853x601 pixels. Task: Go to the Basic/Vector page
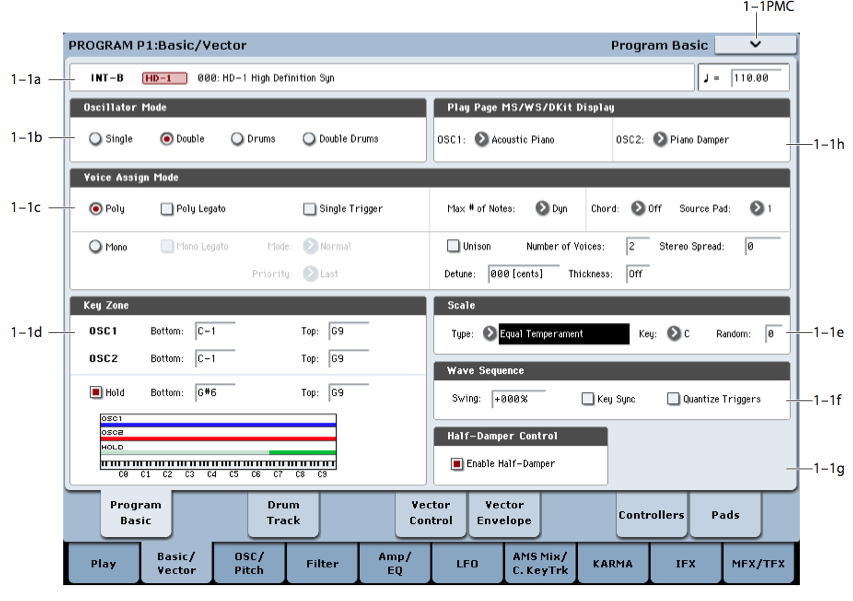point(176,563)
